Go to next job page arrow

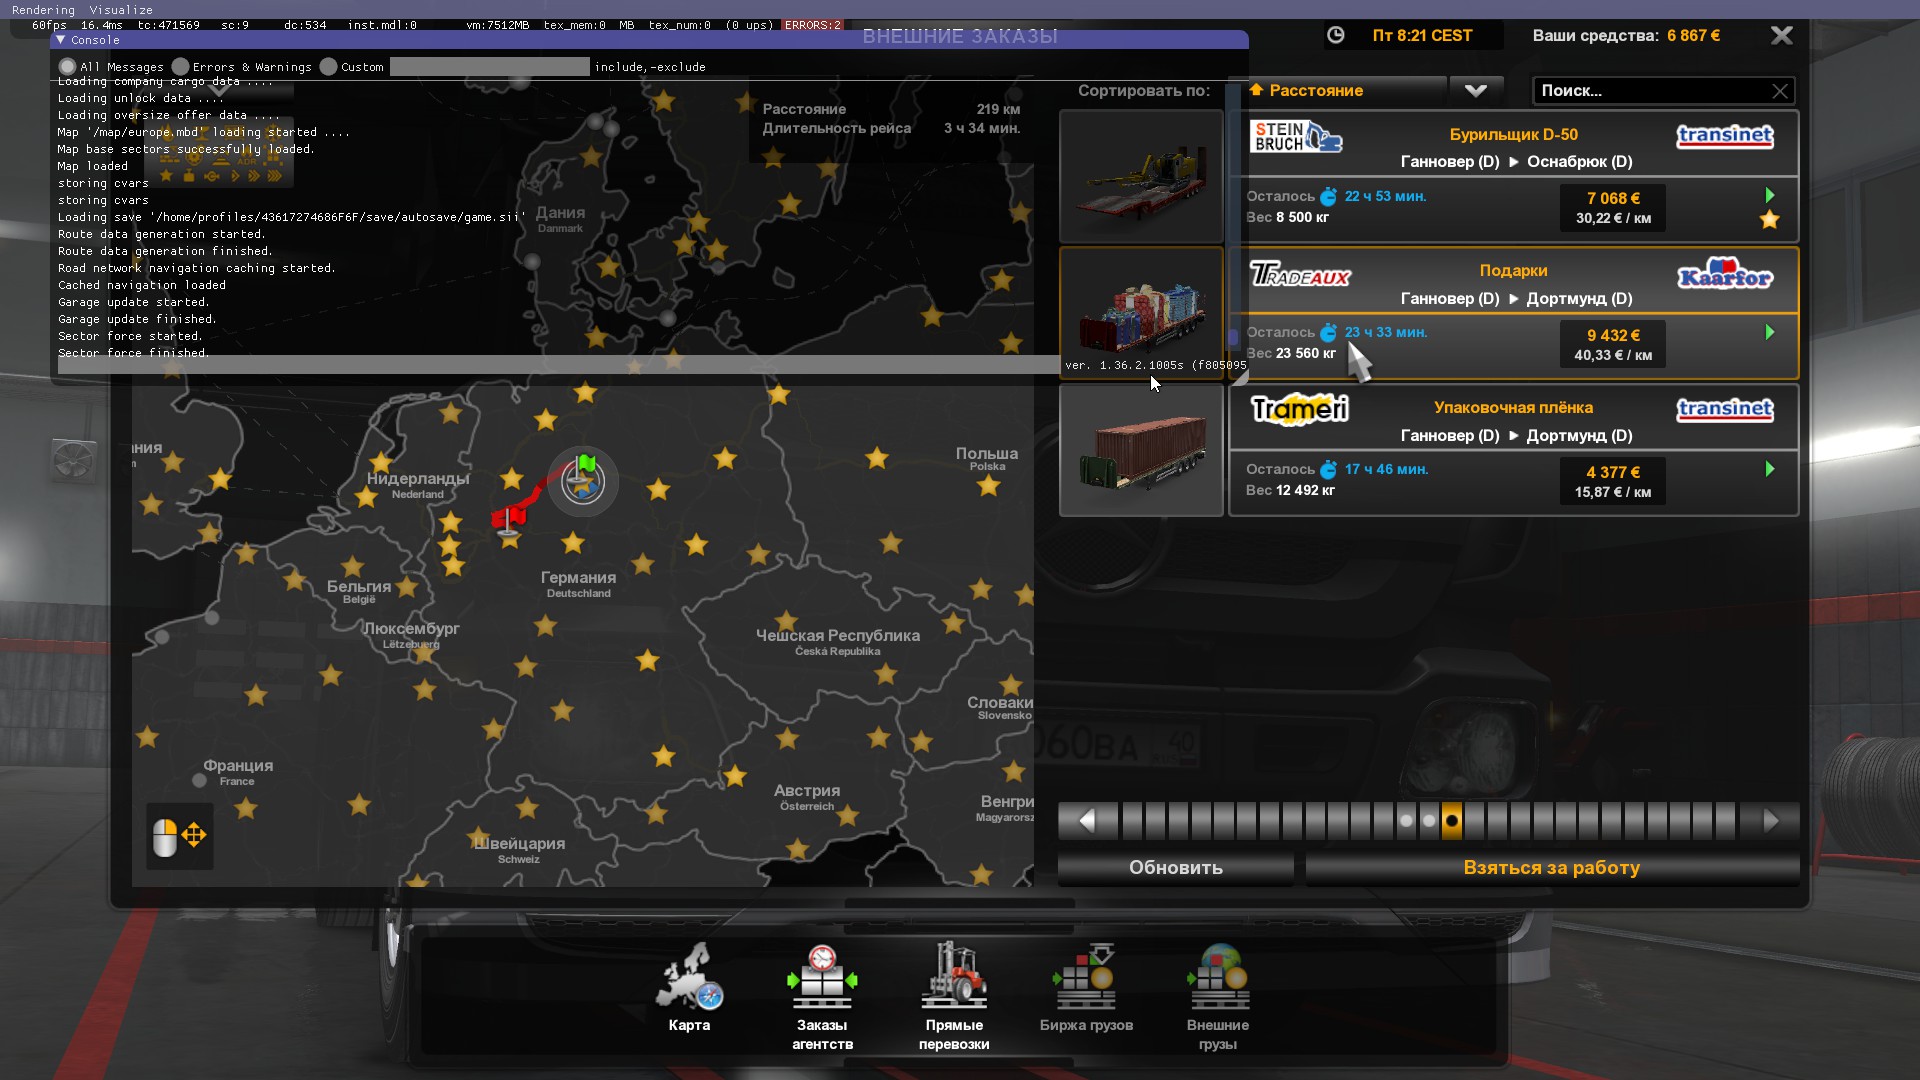(x=1771, y=821)
